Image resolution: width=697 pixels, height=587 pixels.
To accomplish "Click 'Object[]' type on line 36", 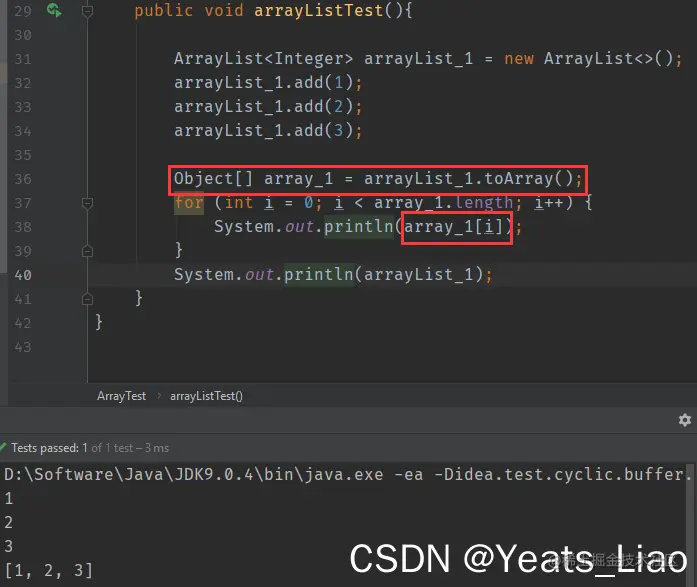I will tap(213, 179).
